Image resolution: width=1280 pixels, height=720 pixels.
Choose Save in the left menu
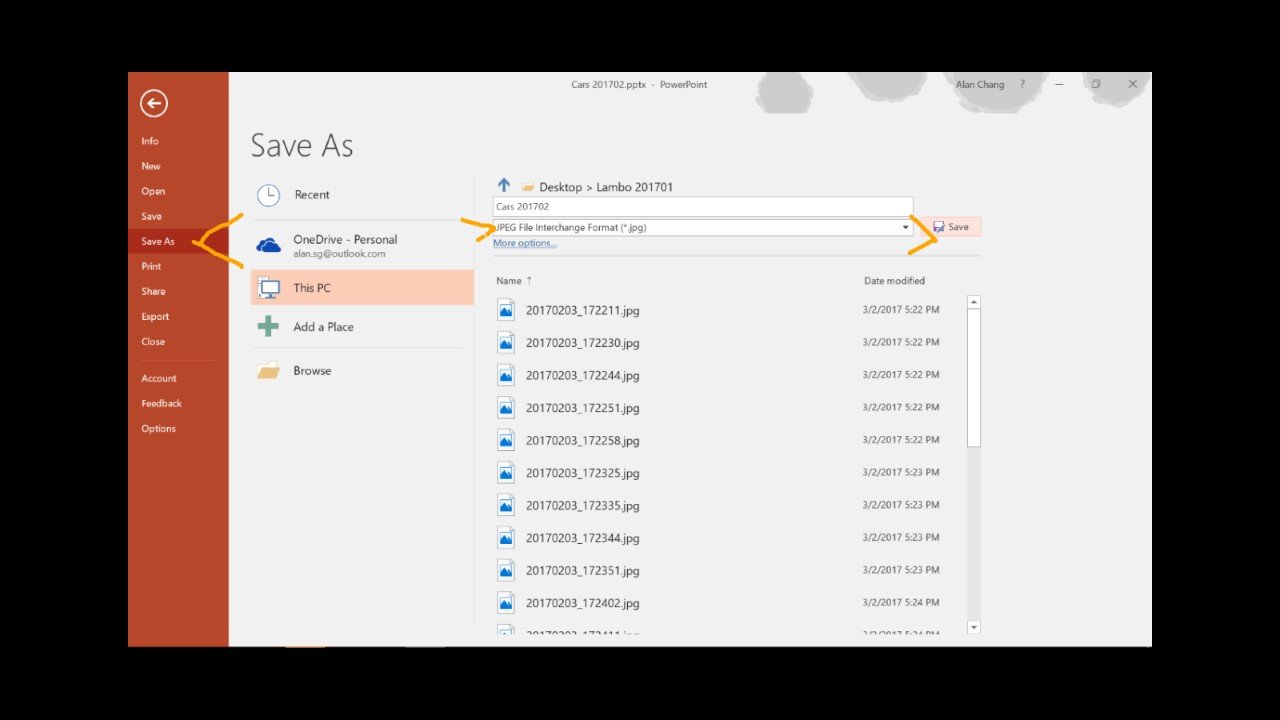coord(151,216)
